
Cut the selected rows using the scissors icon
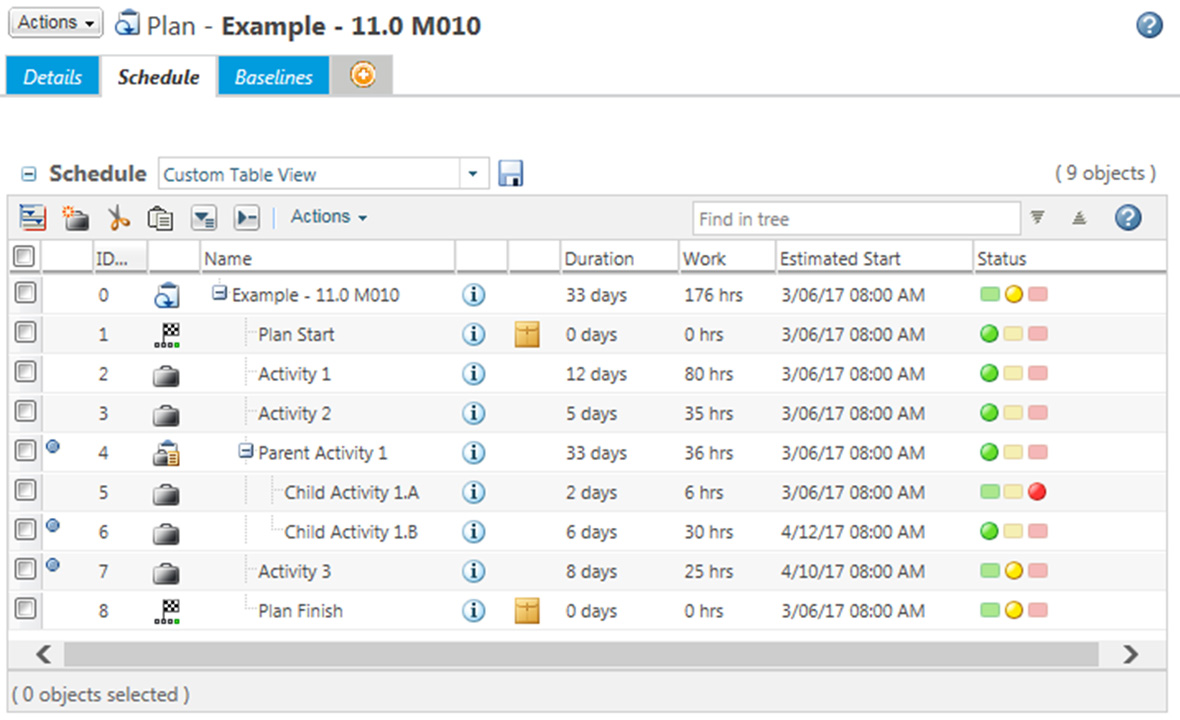(x=119, y=217)
